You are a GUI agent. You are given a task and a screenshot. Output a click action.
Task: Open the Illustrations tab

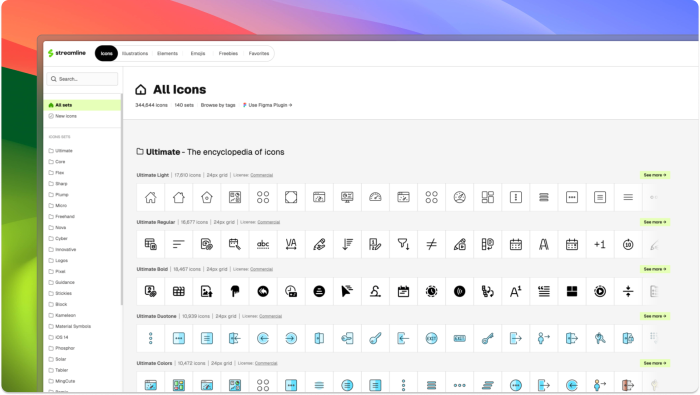click(x=135, y=54)
